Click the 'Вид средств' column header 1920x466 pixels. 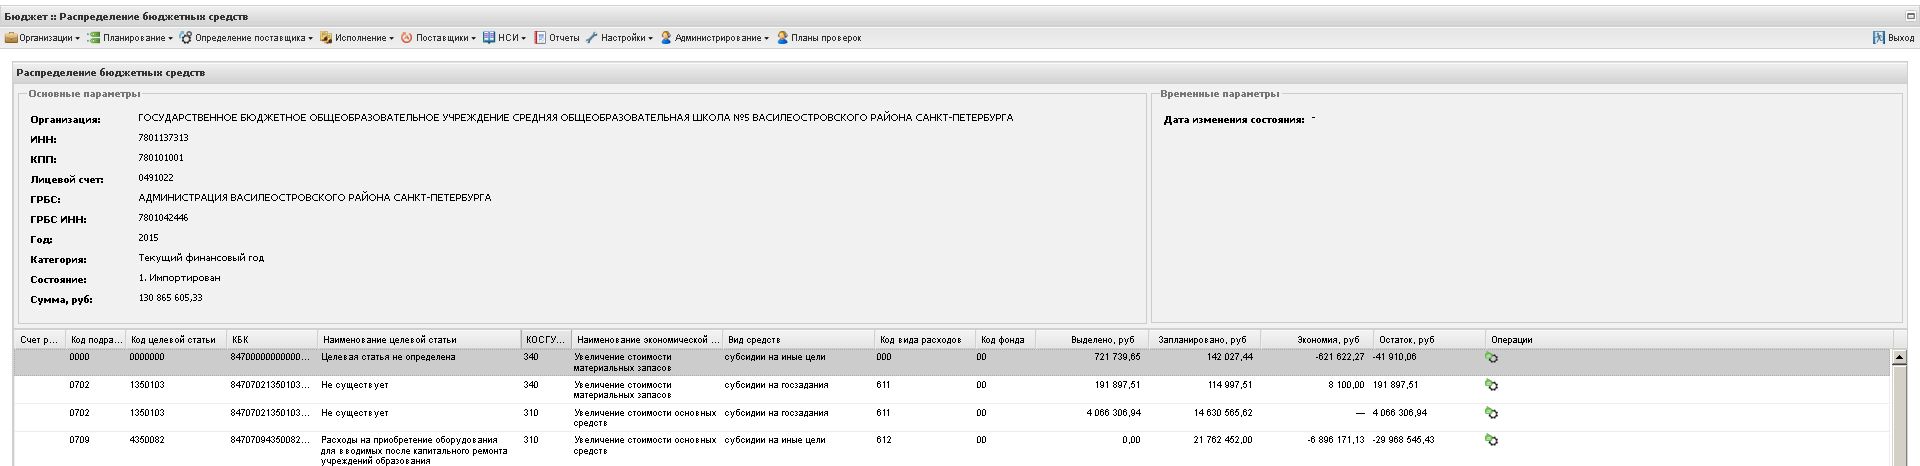(x=799, y=340)
